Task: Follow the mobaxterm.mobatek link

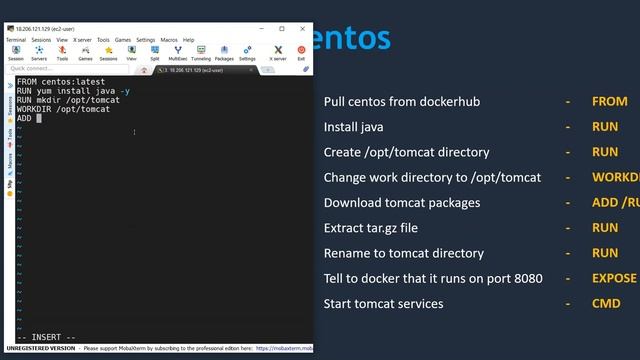Action: tap(284, 349)
